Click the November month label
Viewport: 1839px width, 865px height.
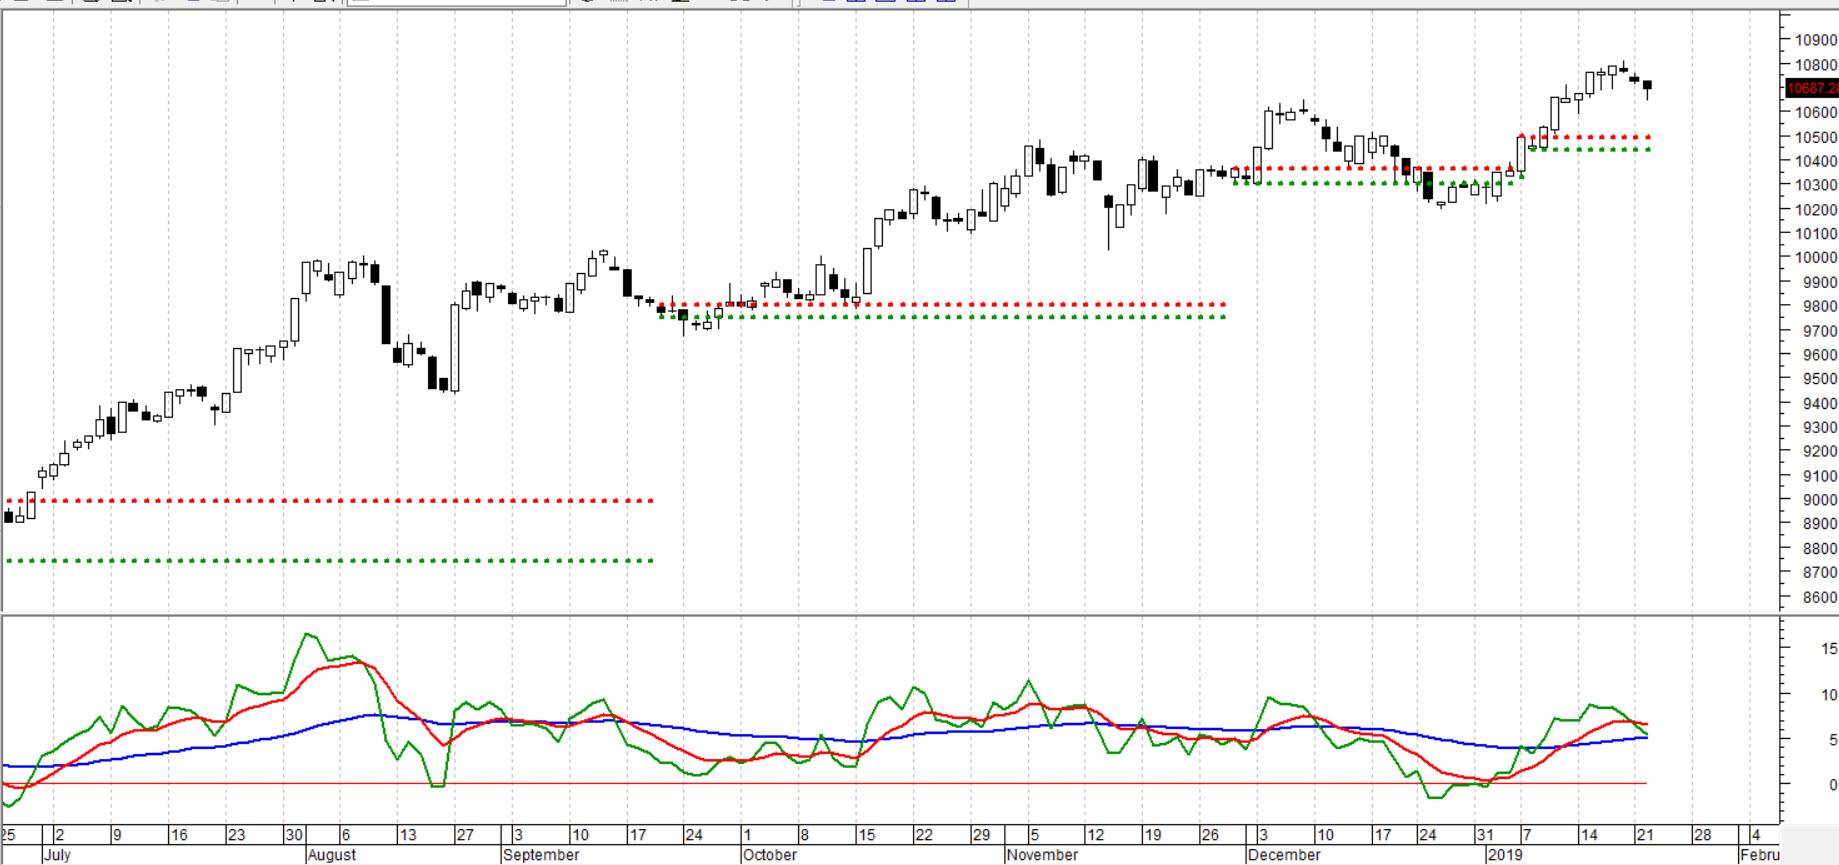[x=1042, y=855]
